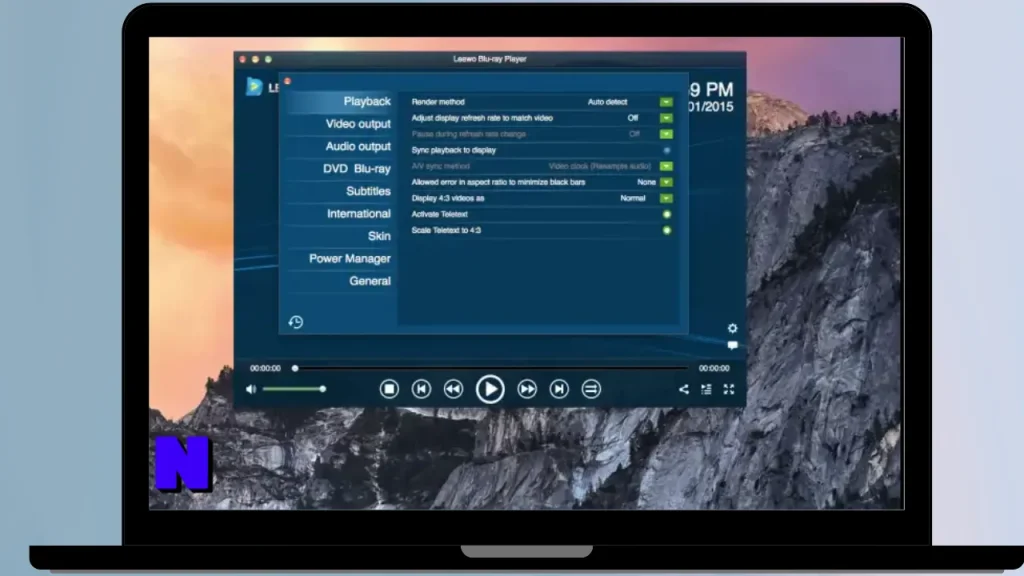Expand Render method dropdown

click(666, 102)
